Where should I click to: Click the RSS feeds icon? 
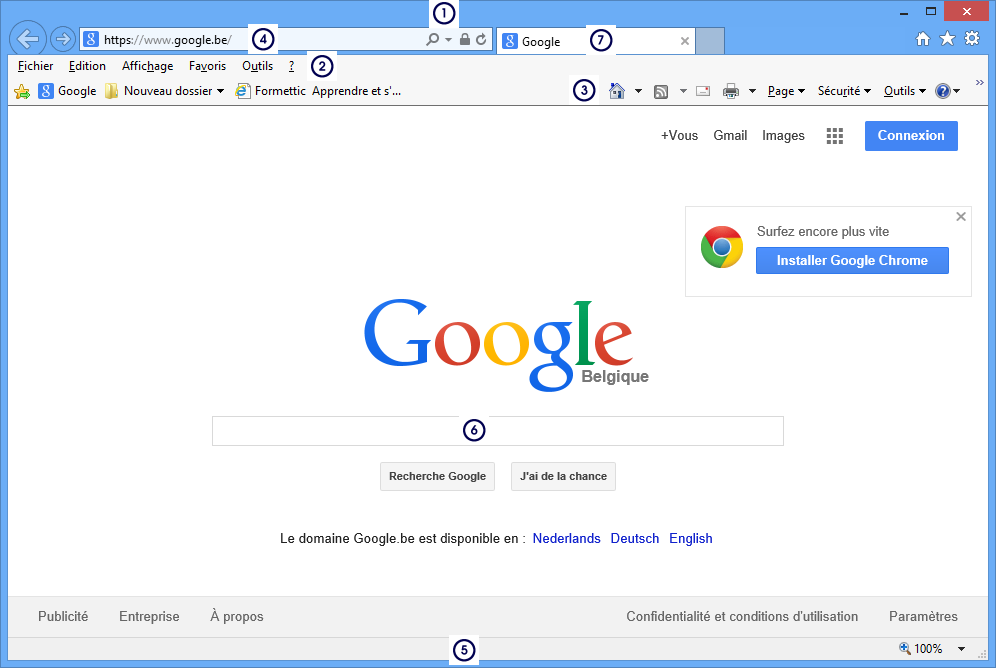pyautogui.click(x=661, y=91)
